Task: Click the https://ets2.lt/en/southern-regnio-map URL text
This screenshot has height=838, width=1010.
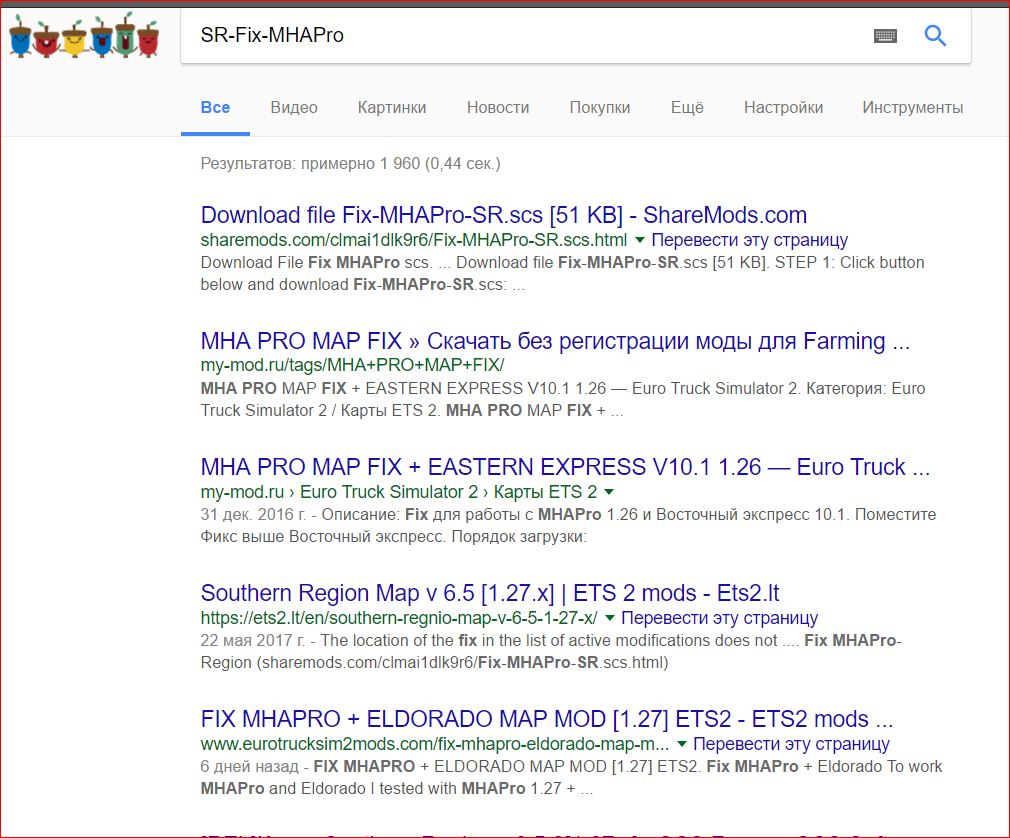Action: click(x=399, y=618)
